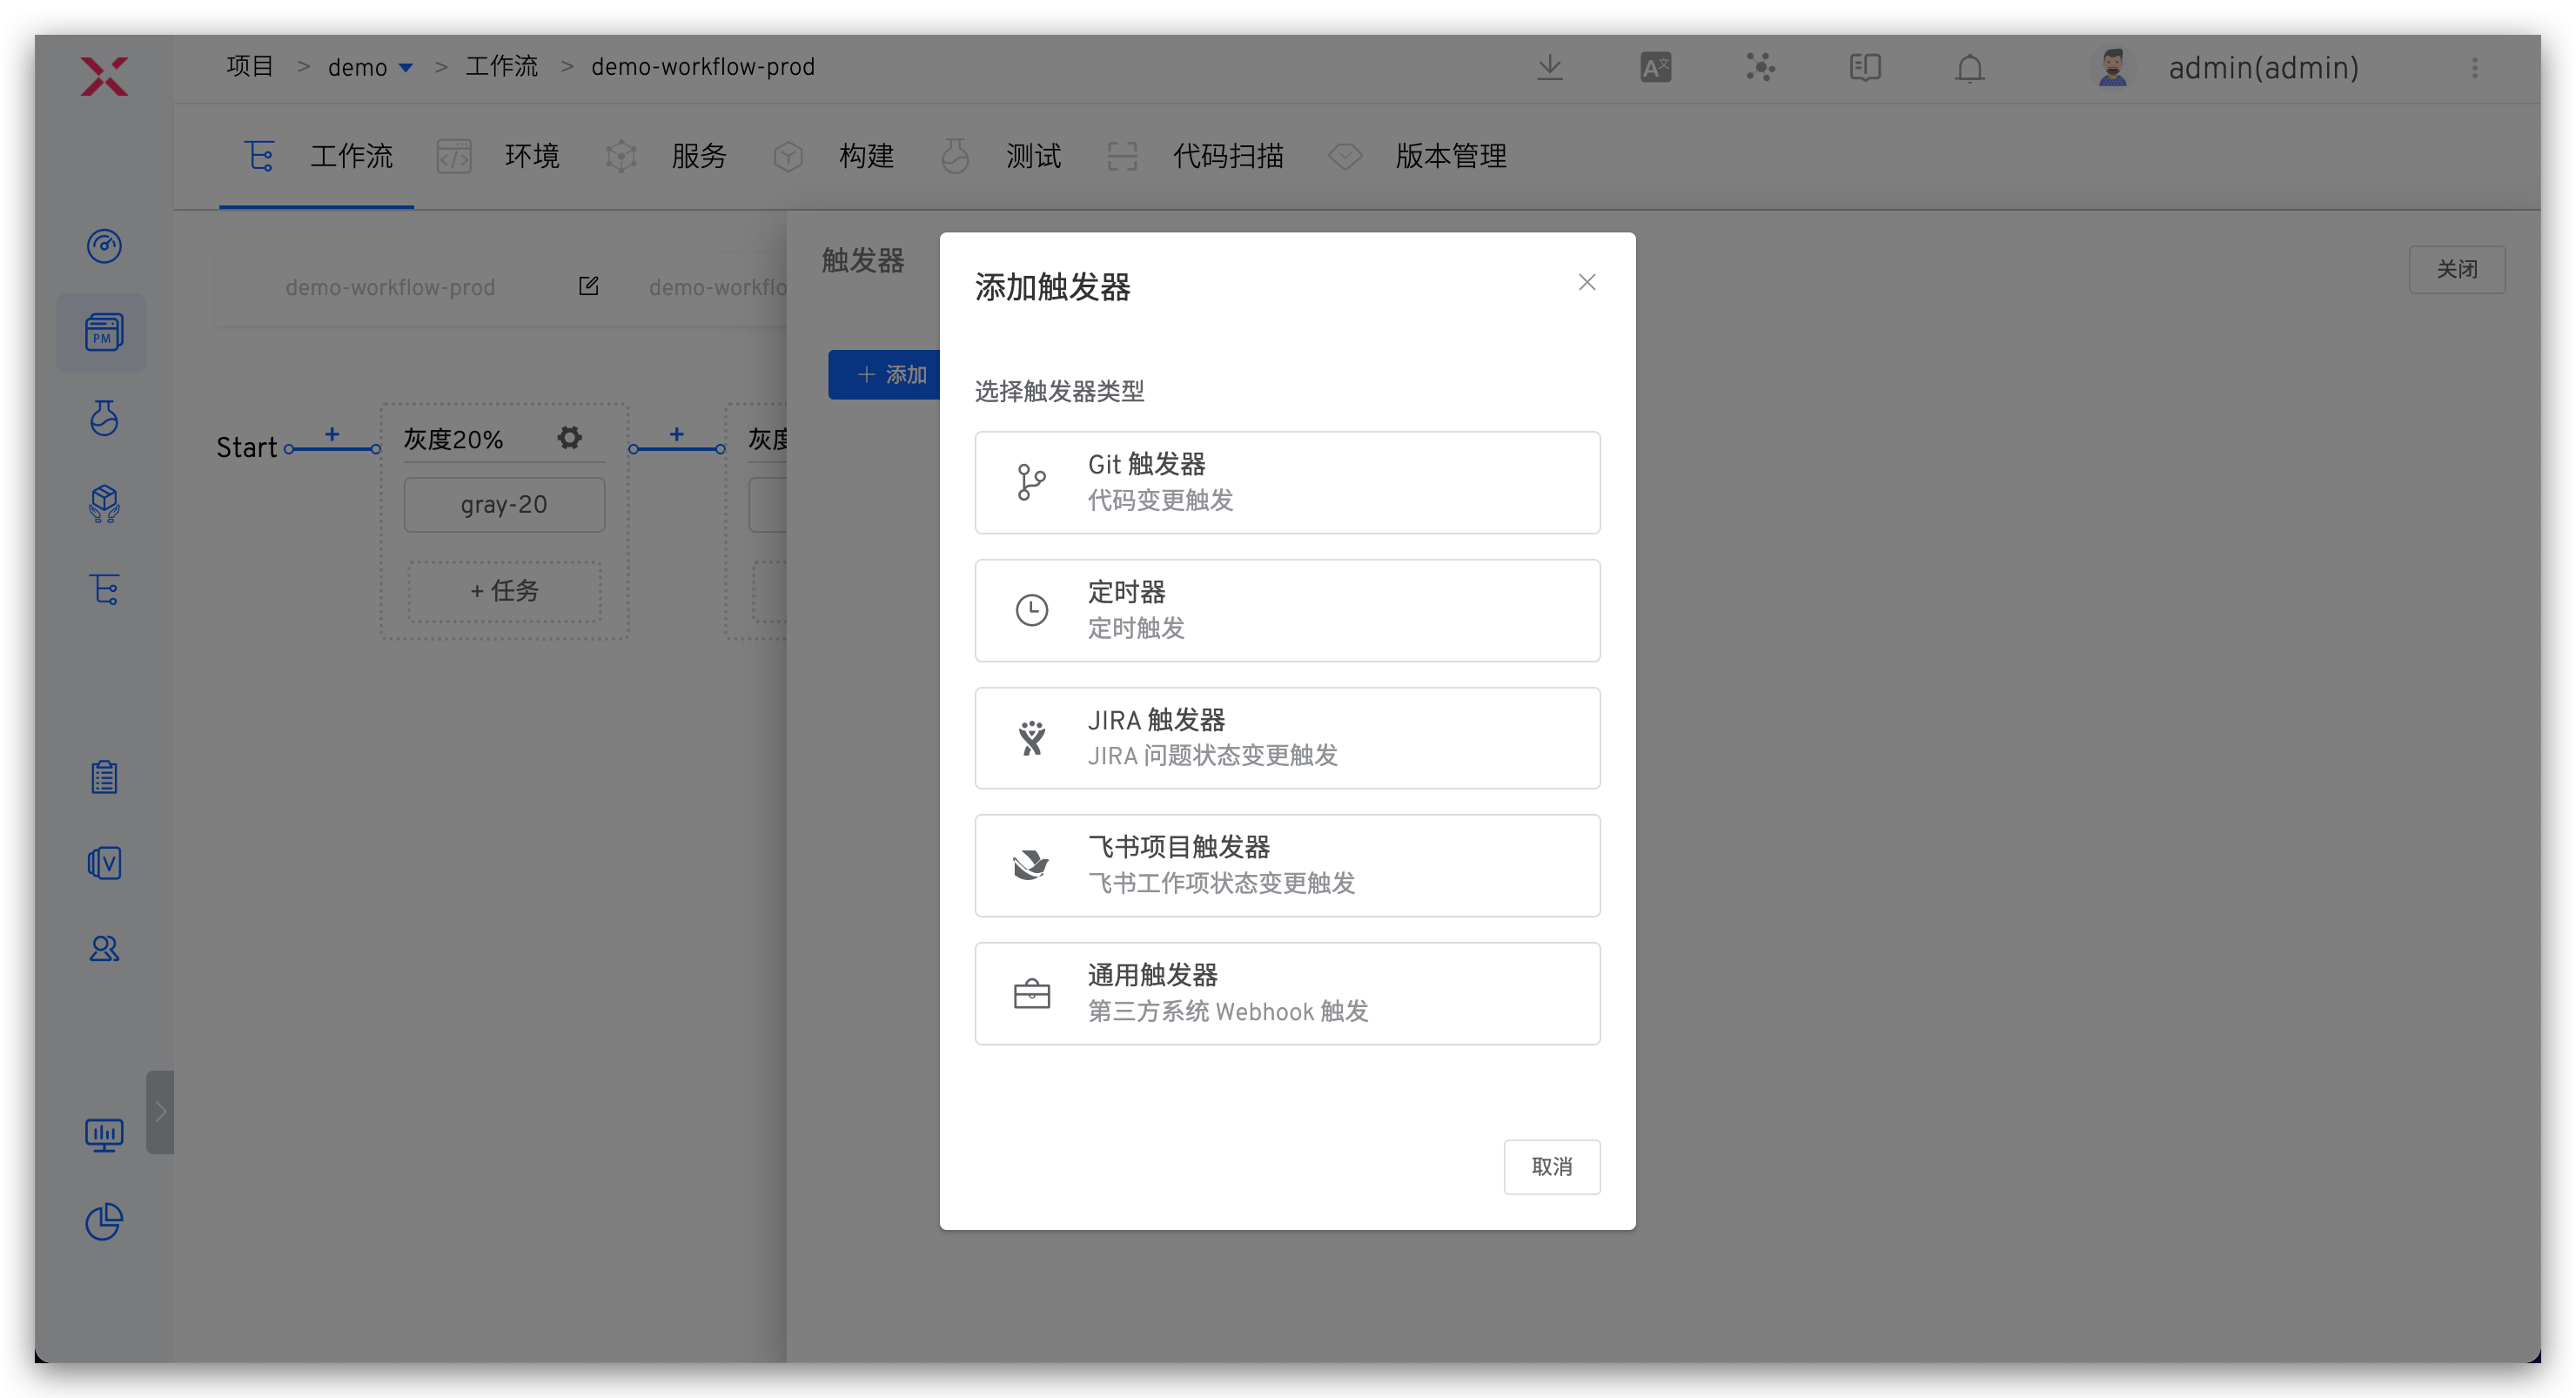2576x1398 pixels.
Task: Close the 添加触发器 dialog
Action: pyautogui.click(x=1586, y=283)
